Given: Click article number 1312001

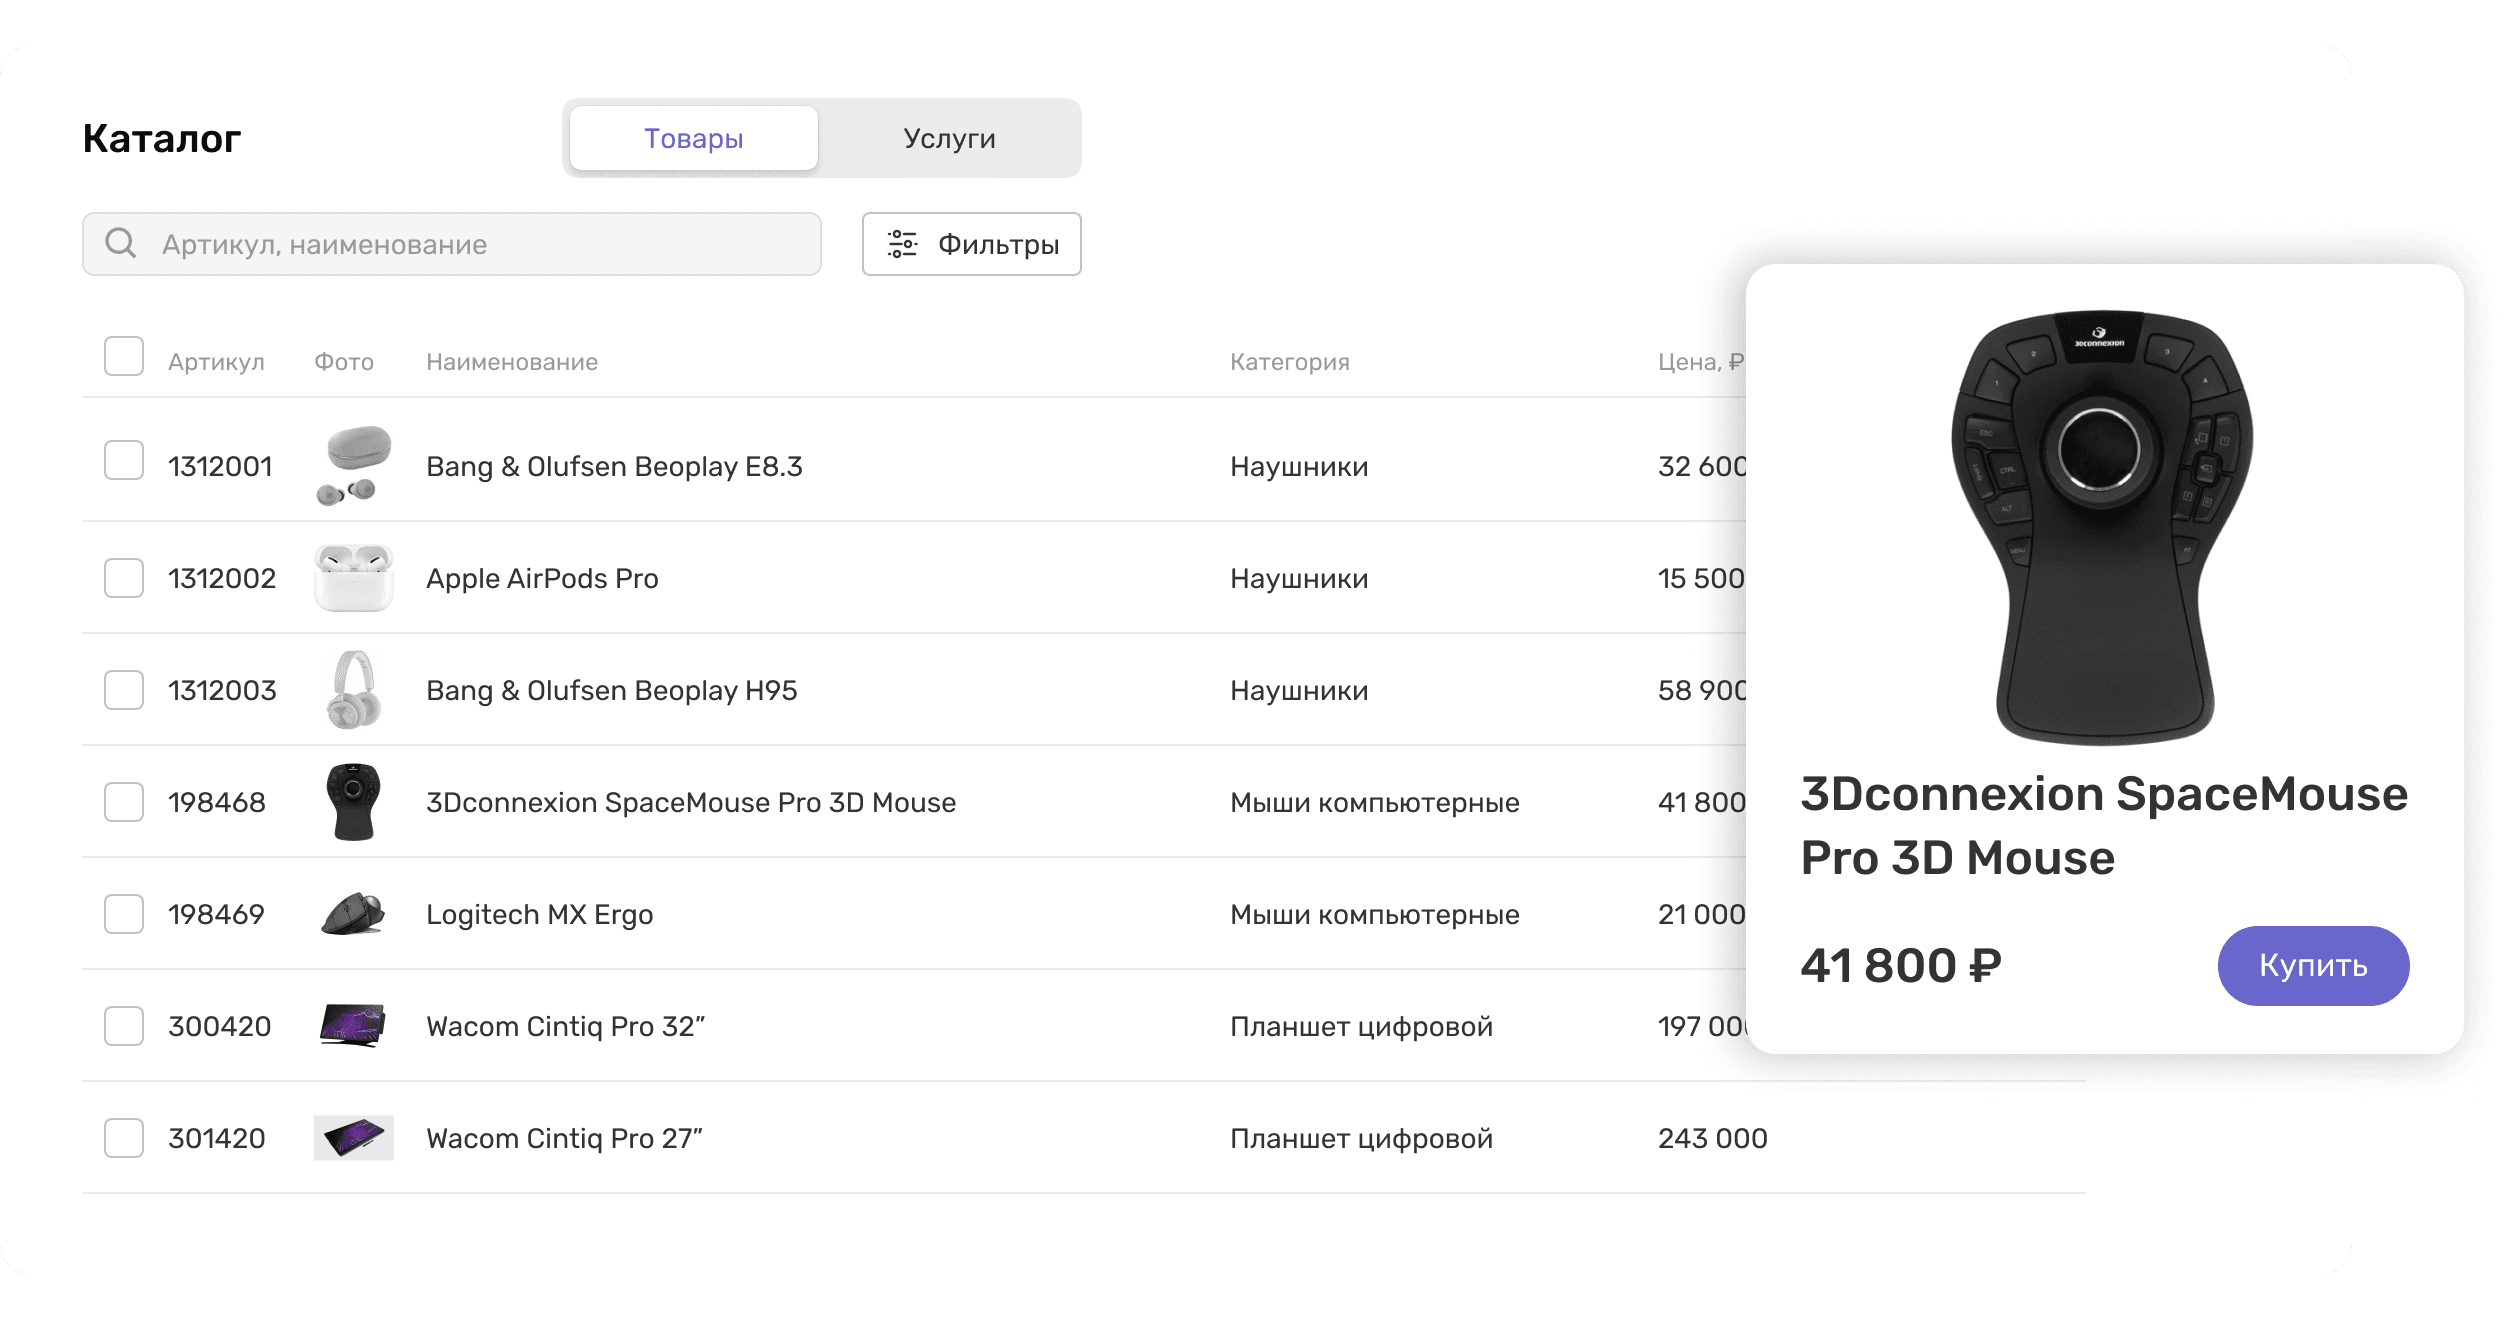Looking at the screenshot, I should (220, 466).
